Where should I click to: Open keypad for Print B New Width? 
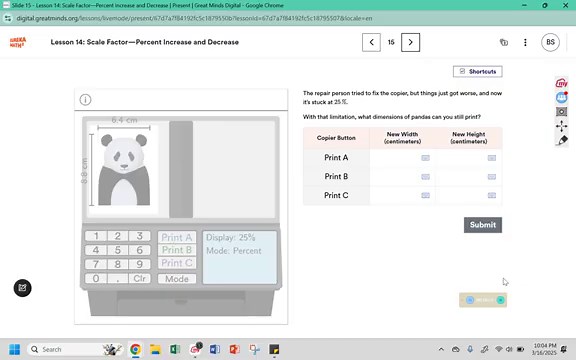425,177
